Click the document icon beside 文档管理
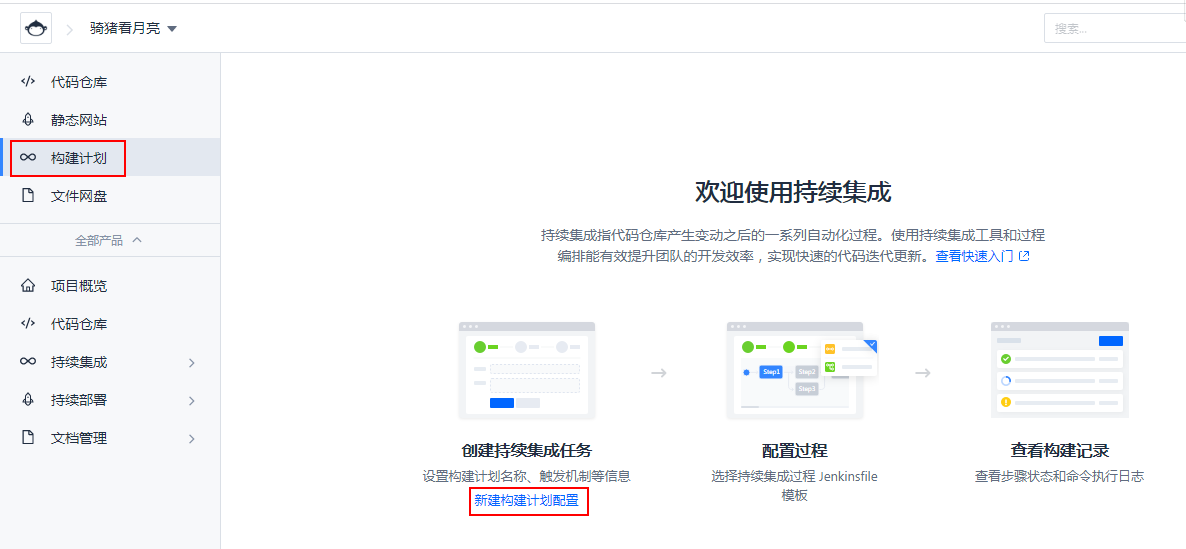 coord(28,438)
